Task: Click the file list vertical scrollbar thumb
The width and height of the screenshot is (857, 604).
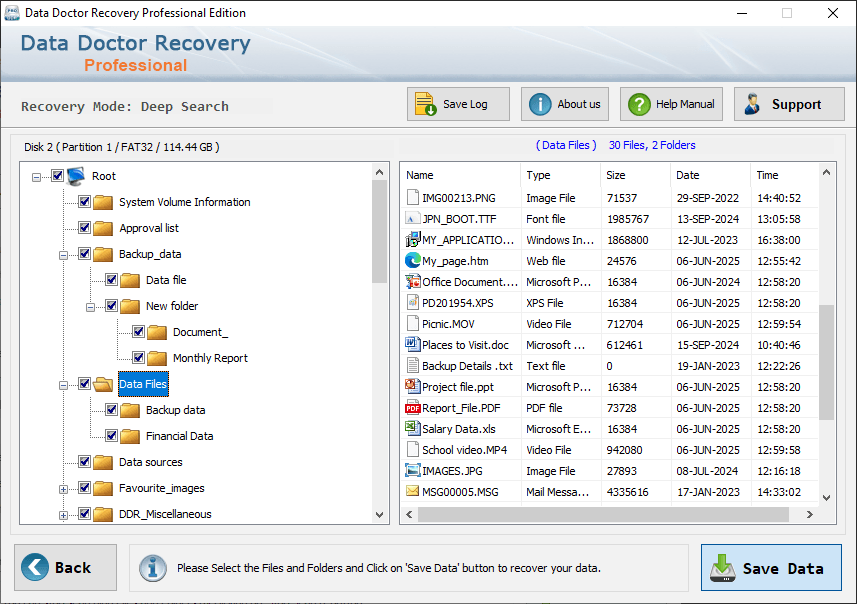Action: coord(826,362)
